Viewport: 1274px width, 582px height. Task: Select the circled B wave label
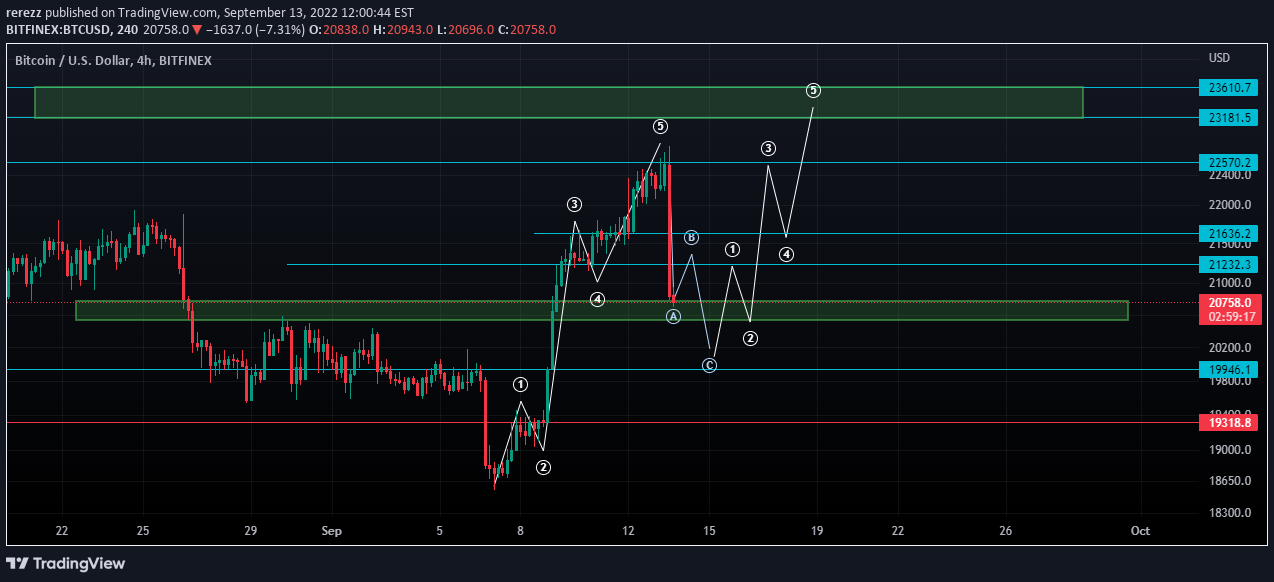(x=691, y=237)
